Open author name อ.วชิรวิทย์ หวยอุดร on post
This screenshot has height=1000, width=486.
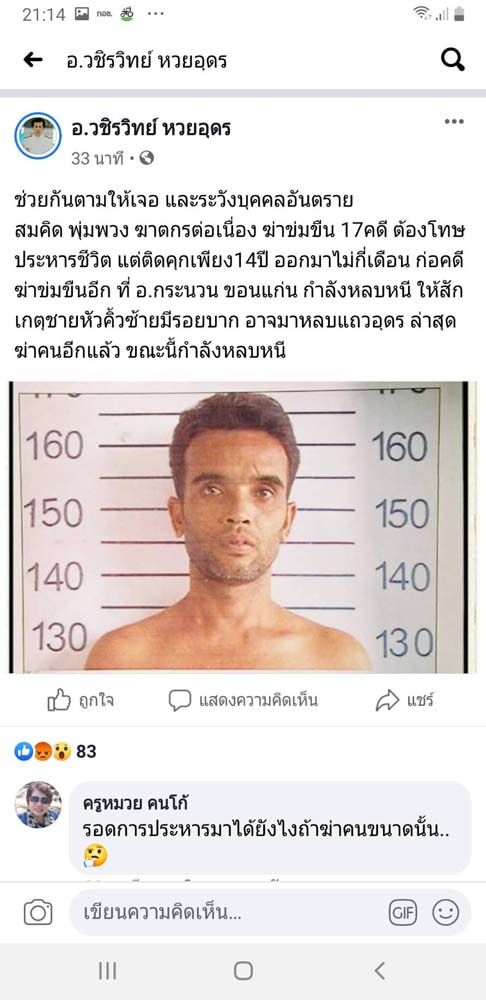(151, 129)
